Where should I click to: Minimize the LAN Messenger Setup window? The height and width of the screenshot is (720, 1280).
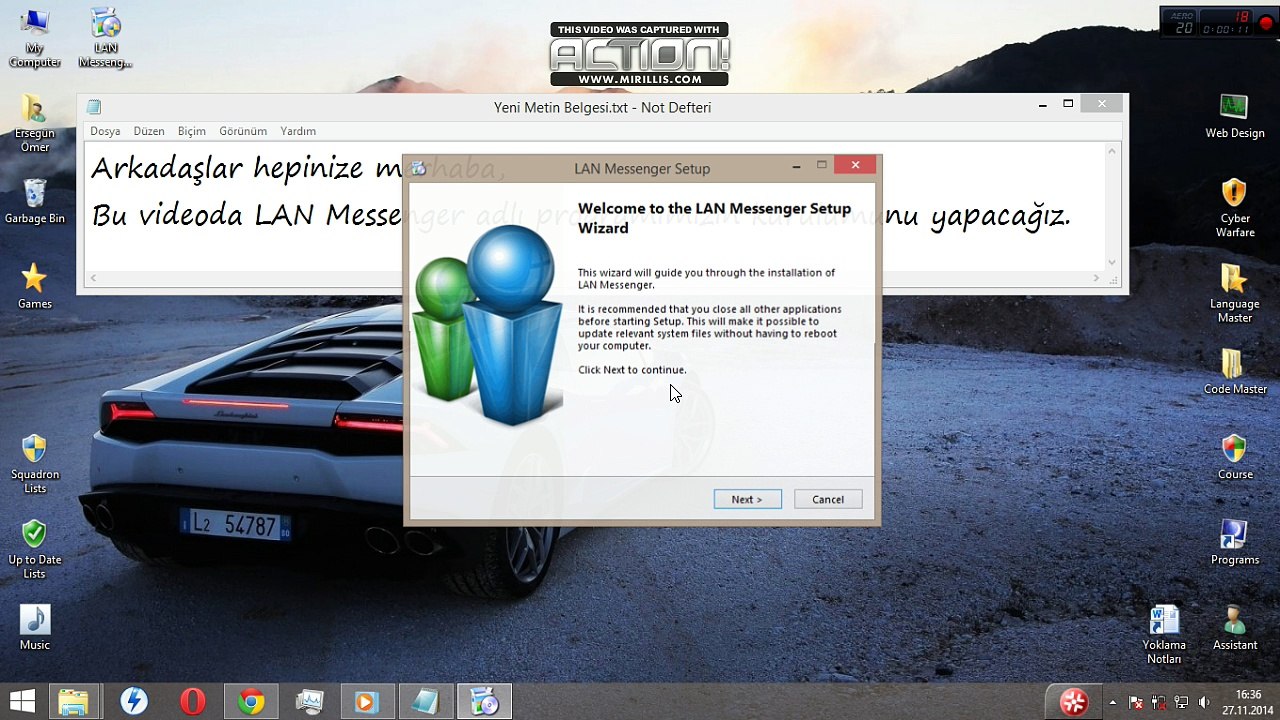point(796,166)
